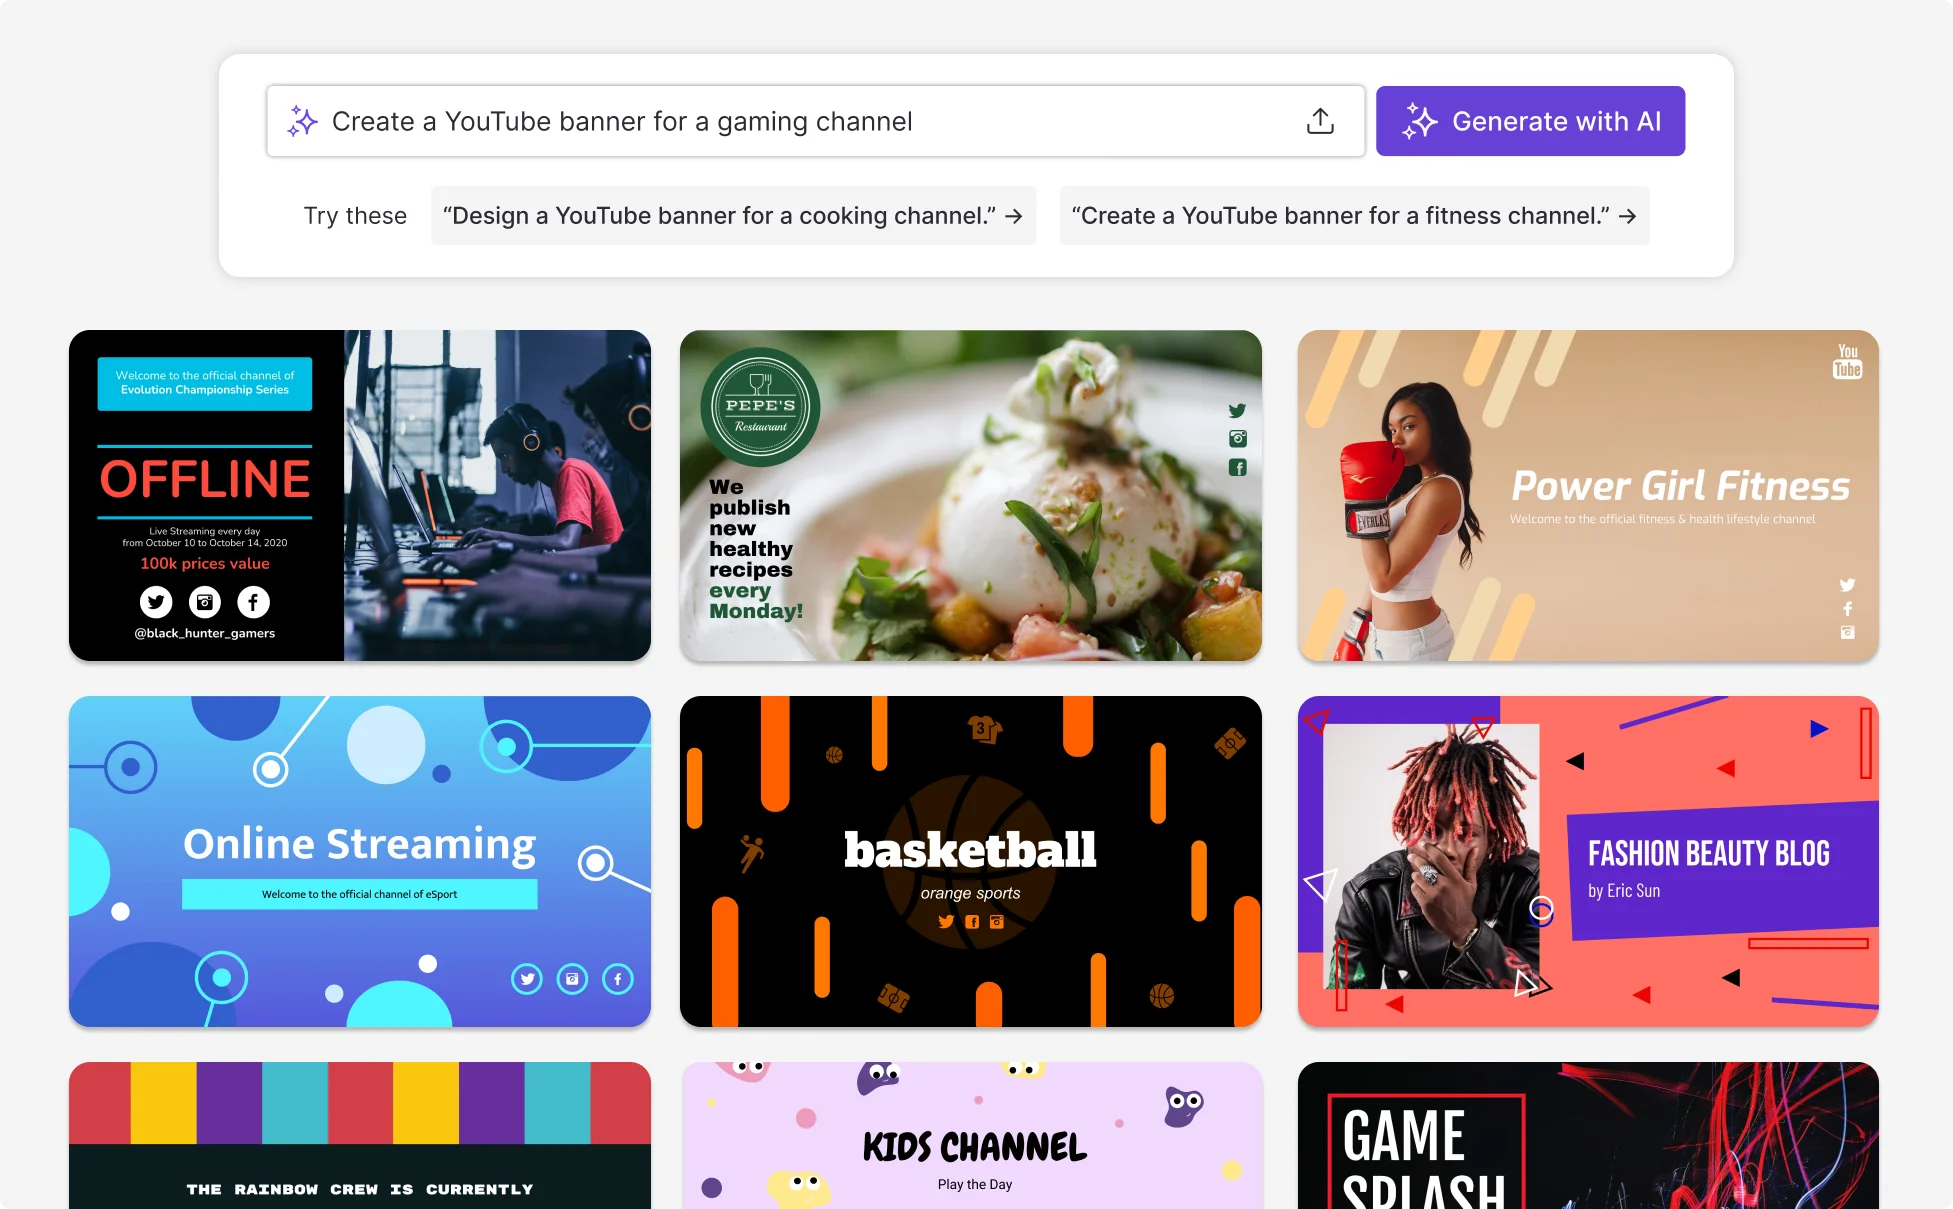This screenshot has height=1209, width=1953.
Task: Open Pepe's Restaurant banner template
Action: [971, 495]
